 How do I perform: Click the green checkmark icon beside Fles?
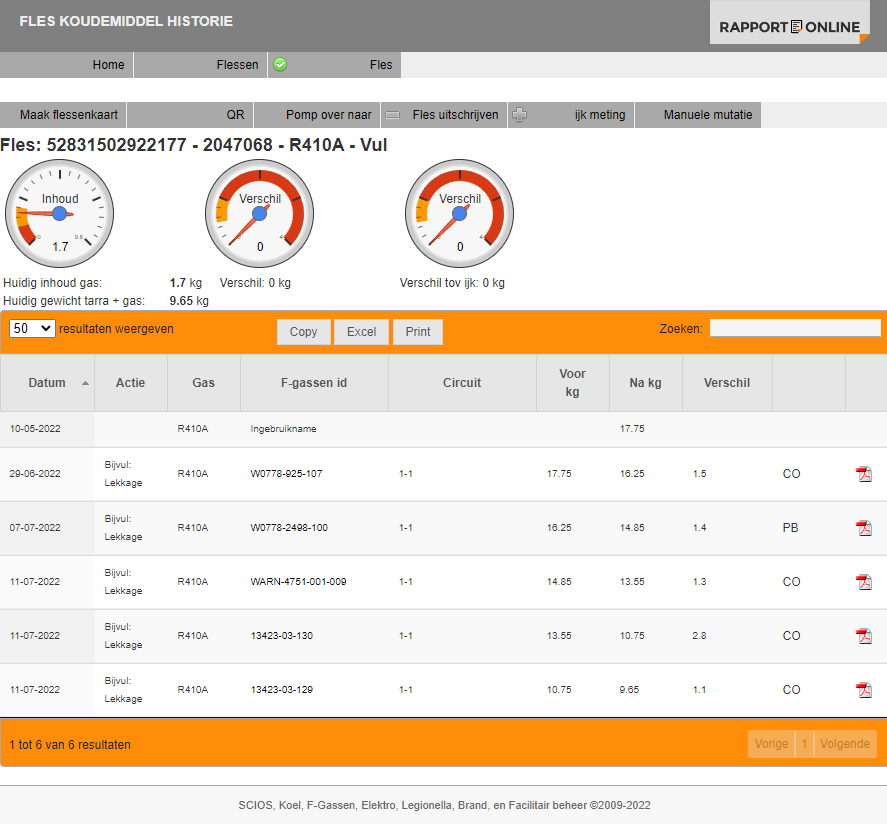click(280, 65)
